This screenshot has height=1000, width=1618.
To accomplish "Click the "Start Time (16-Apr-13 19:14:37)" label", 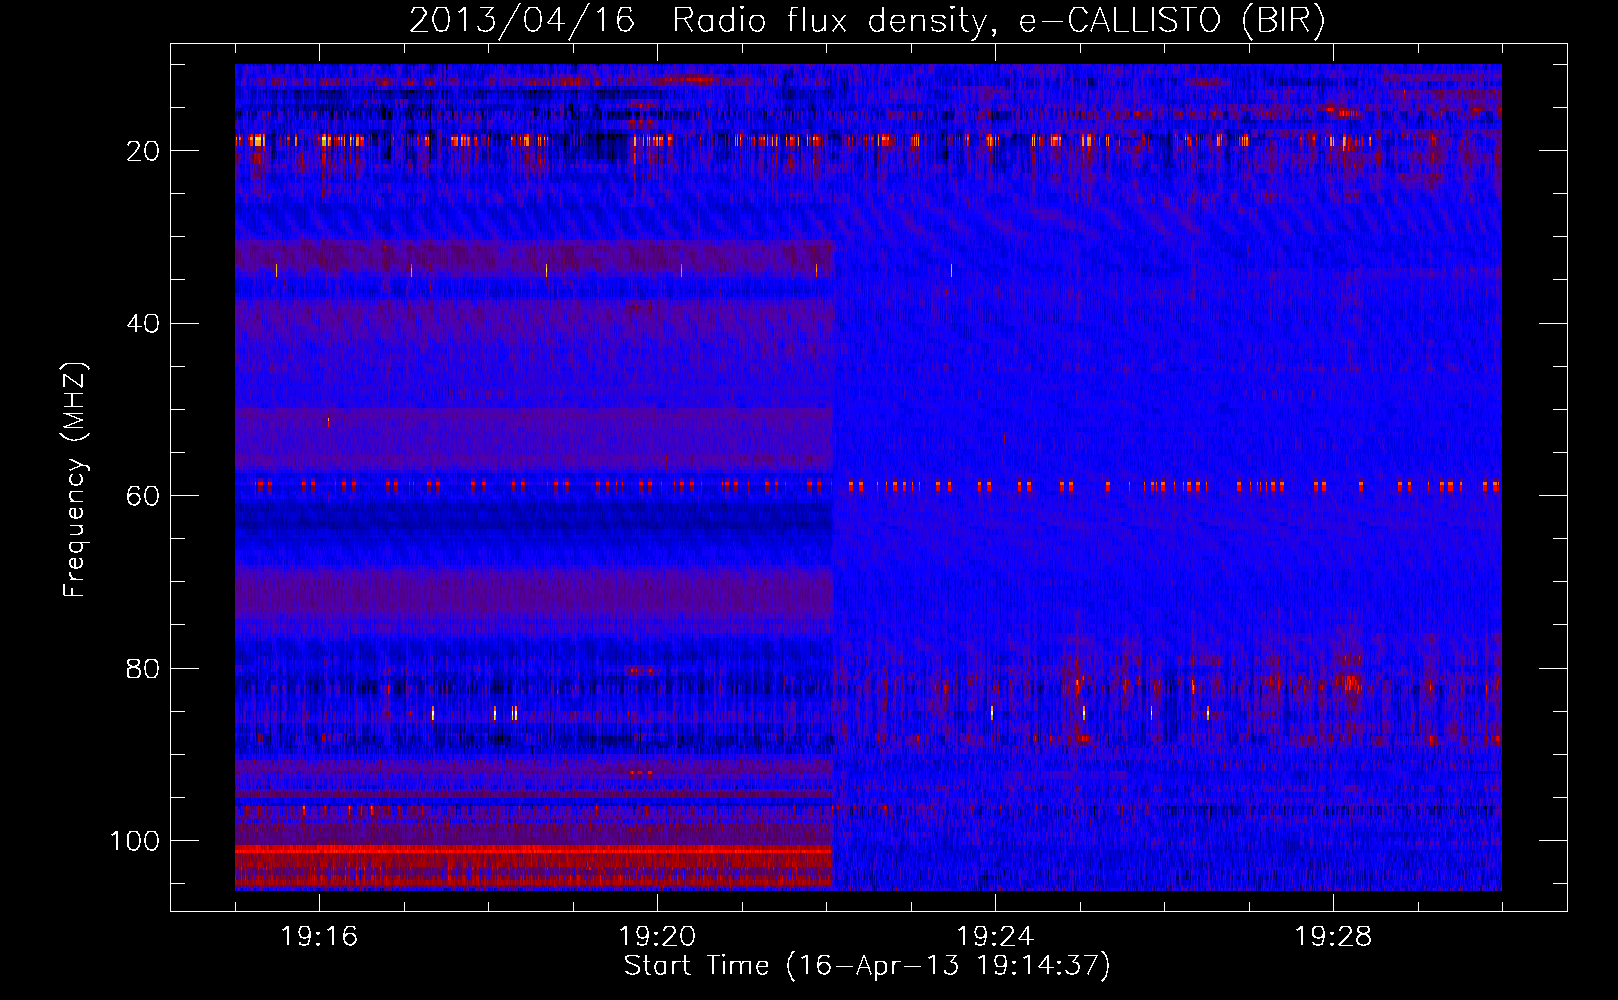I will [867, 966].
